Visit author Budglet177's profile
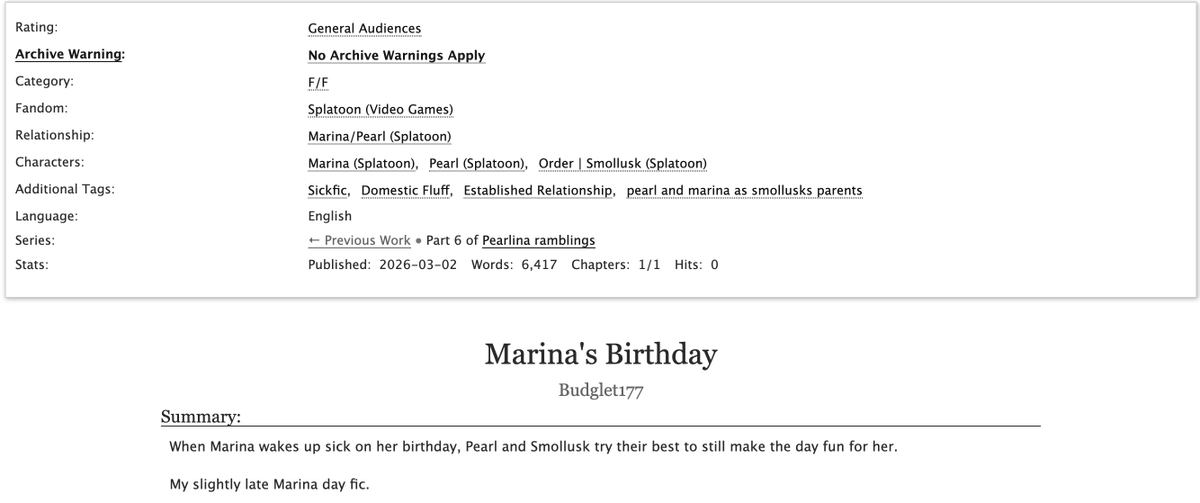This screenshot has width=1200, height=503. pos(600,390)
